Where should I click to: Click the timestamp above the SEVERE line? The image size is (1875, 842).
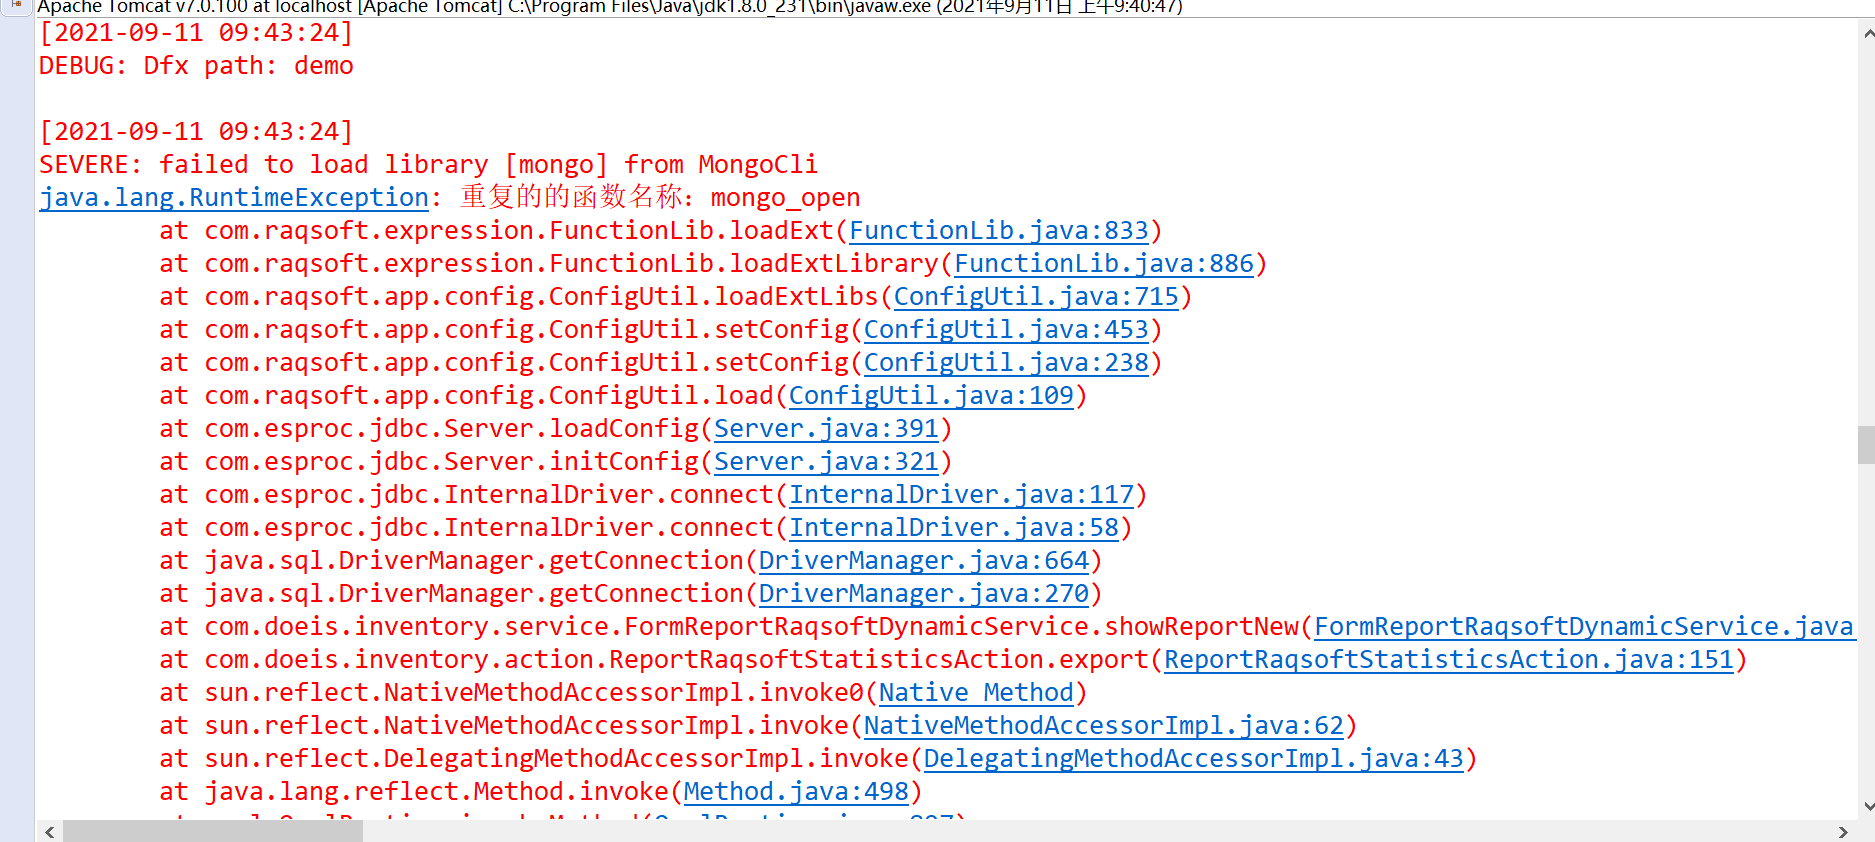coord(196,132)
